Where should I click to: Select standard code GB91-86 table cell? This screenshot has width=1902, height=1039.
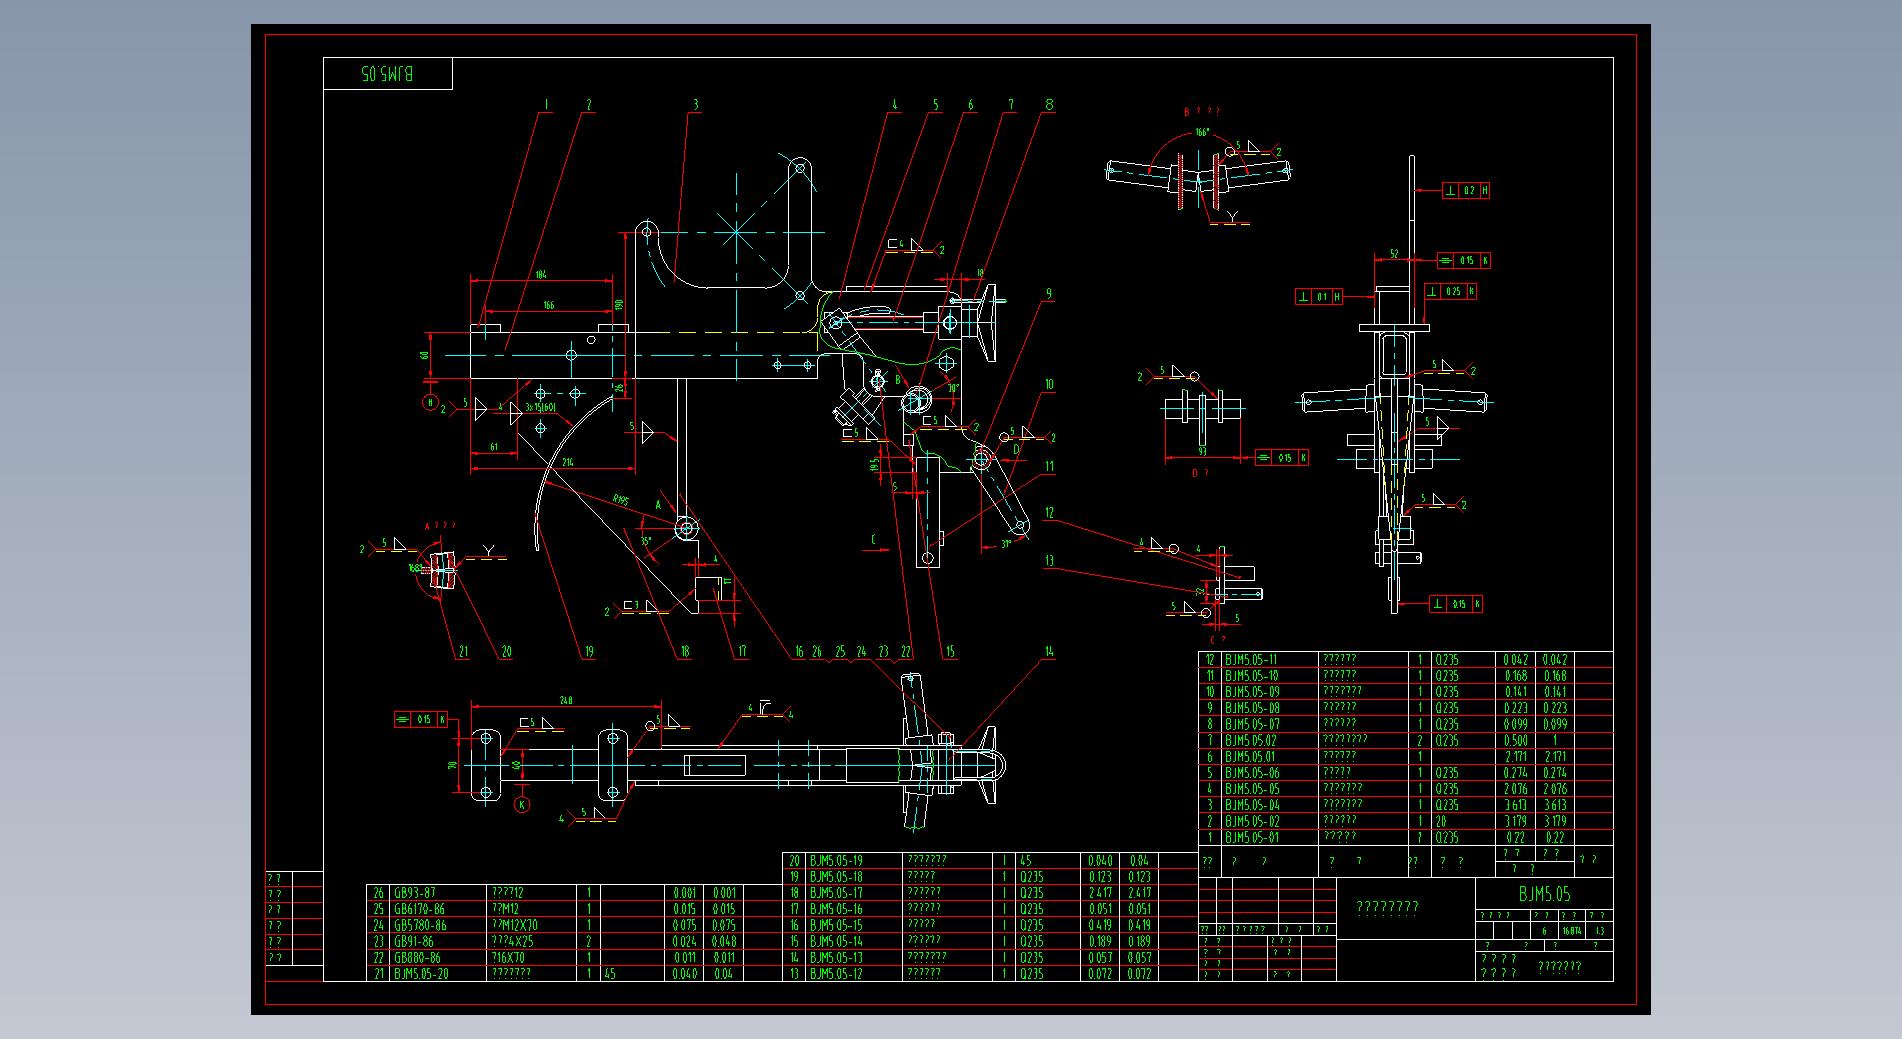(414, 941)
